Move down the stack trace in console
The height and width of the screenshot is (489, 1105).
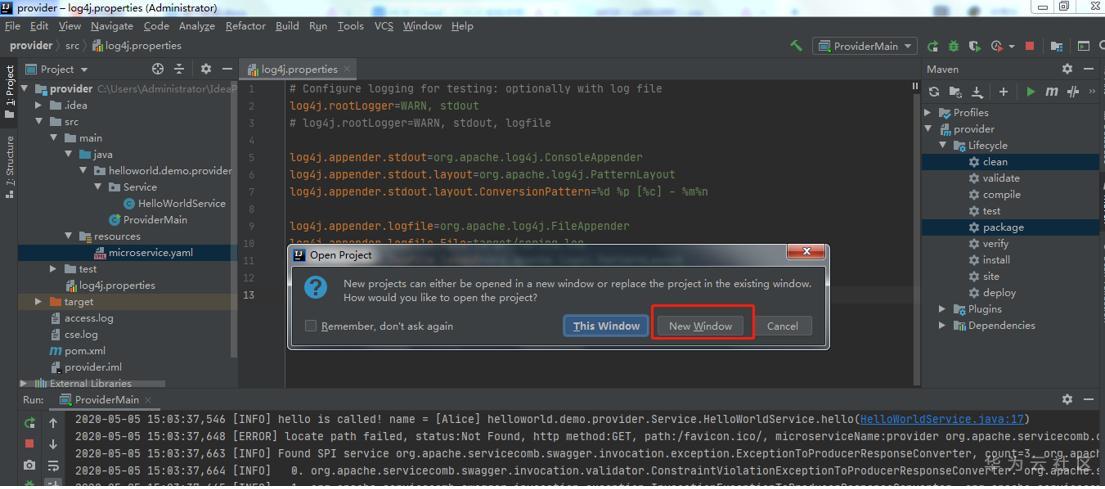pos(53,444)
